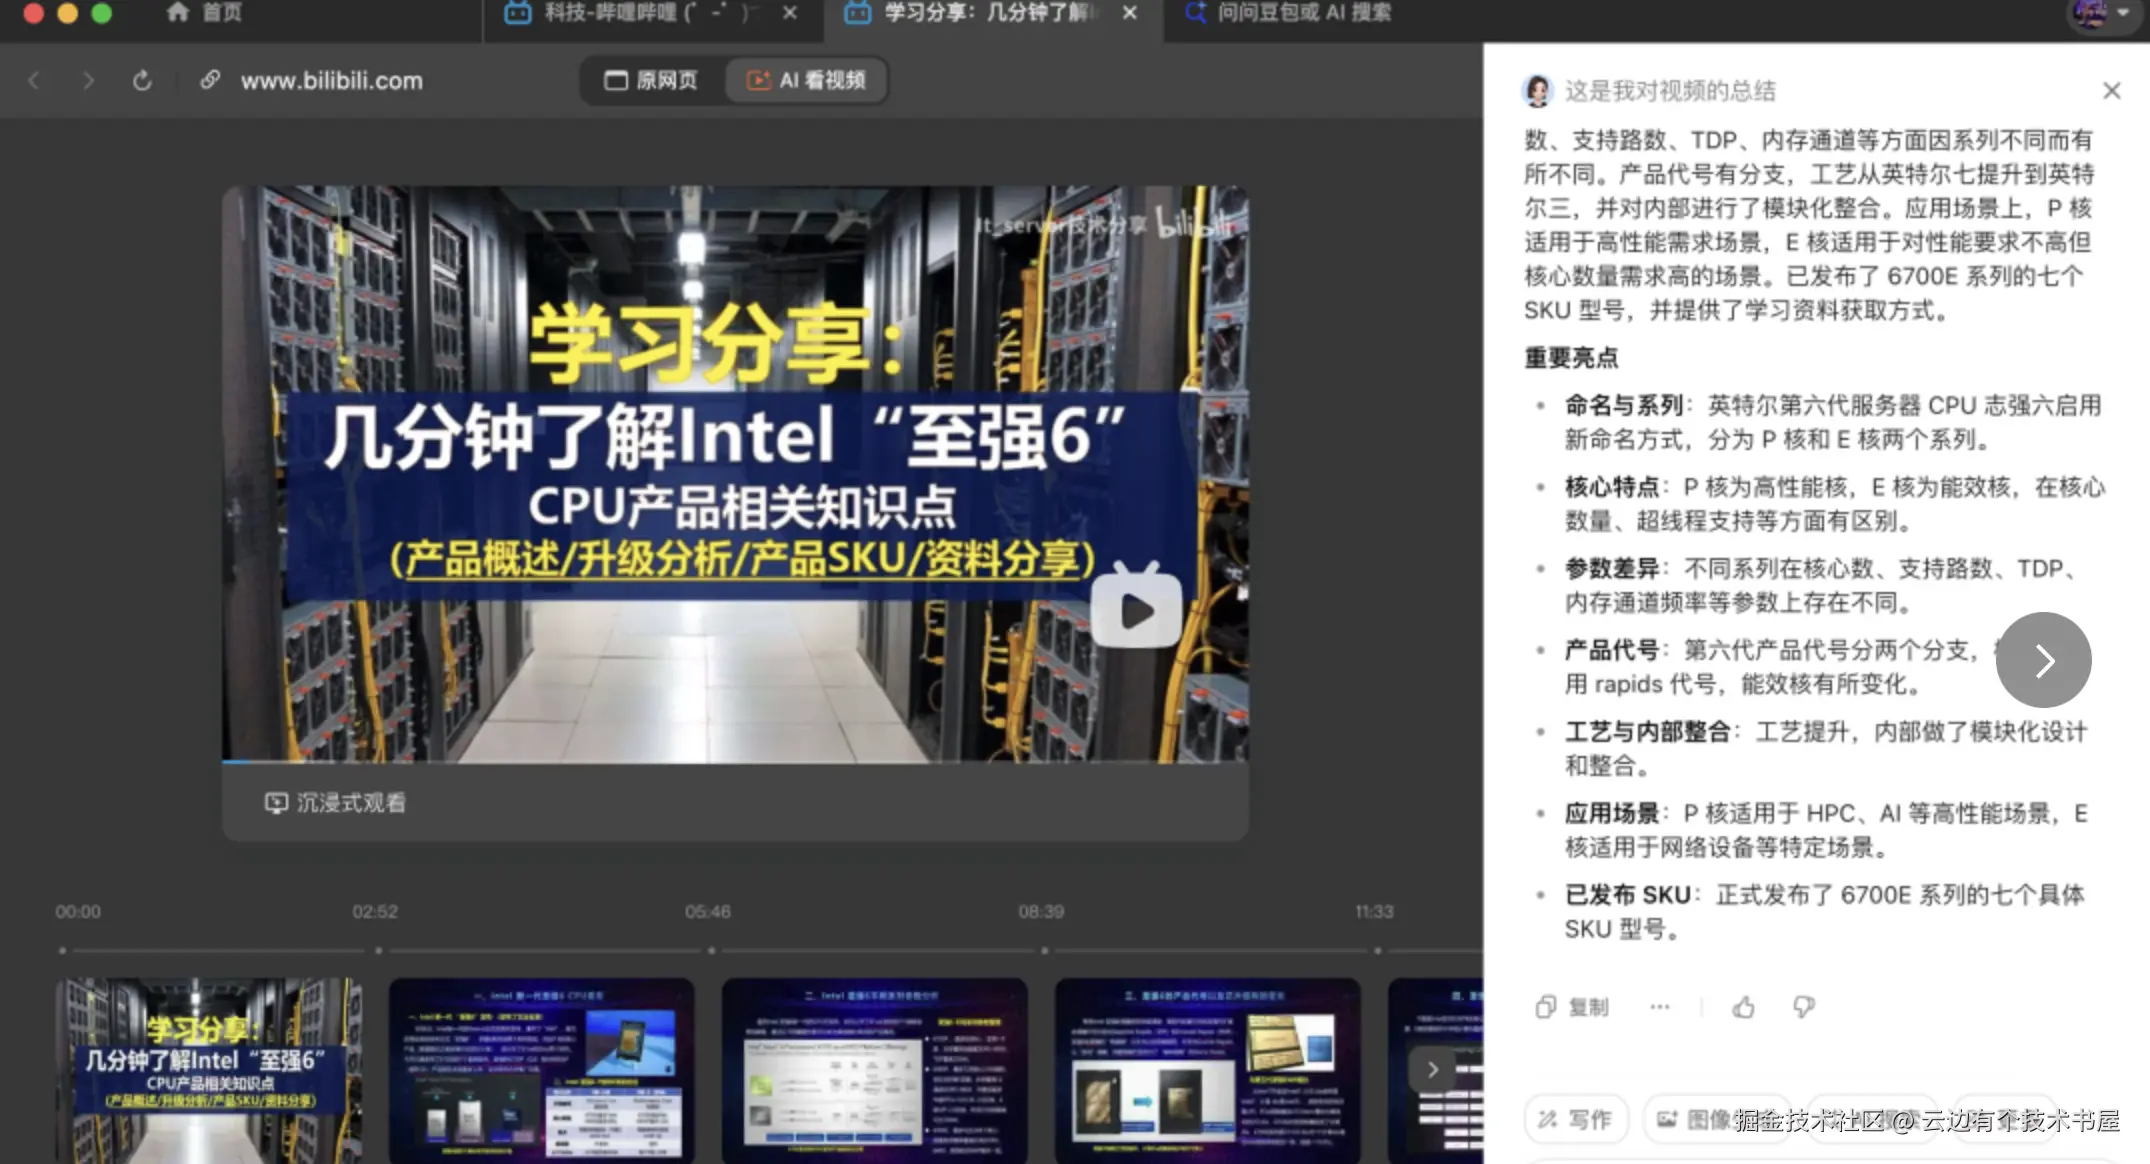Close the video summary panel
This screenshot has height=1164, width=2150.
2111,91
